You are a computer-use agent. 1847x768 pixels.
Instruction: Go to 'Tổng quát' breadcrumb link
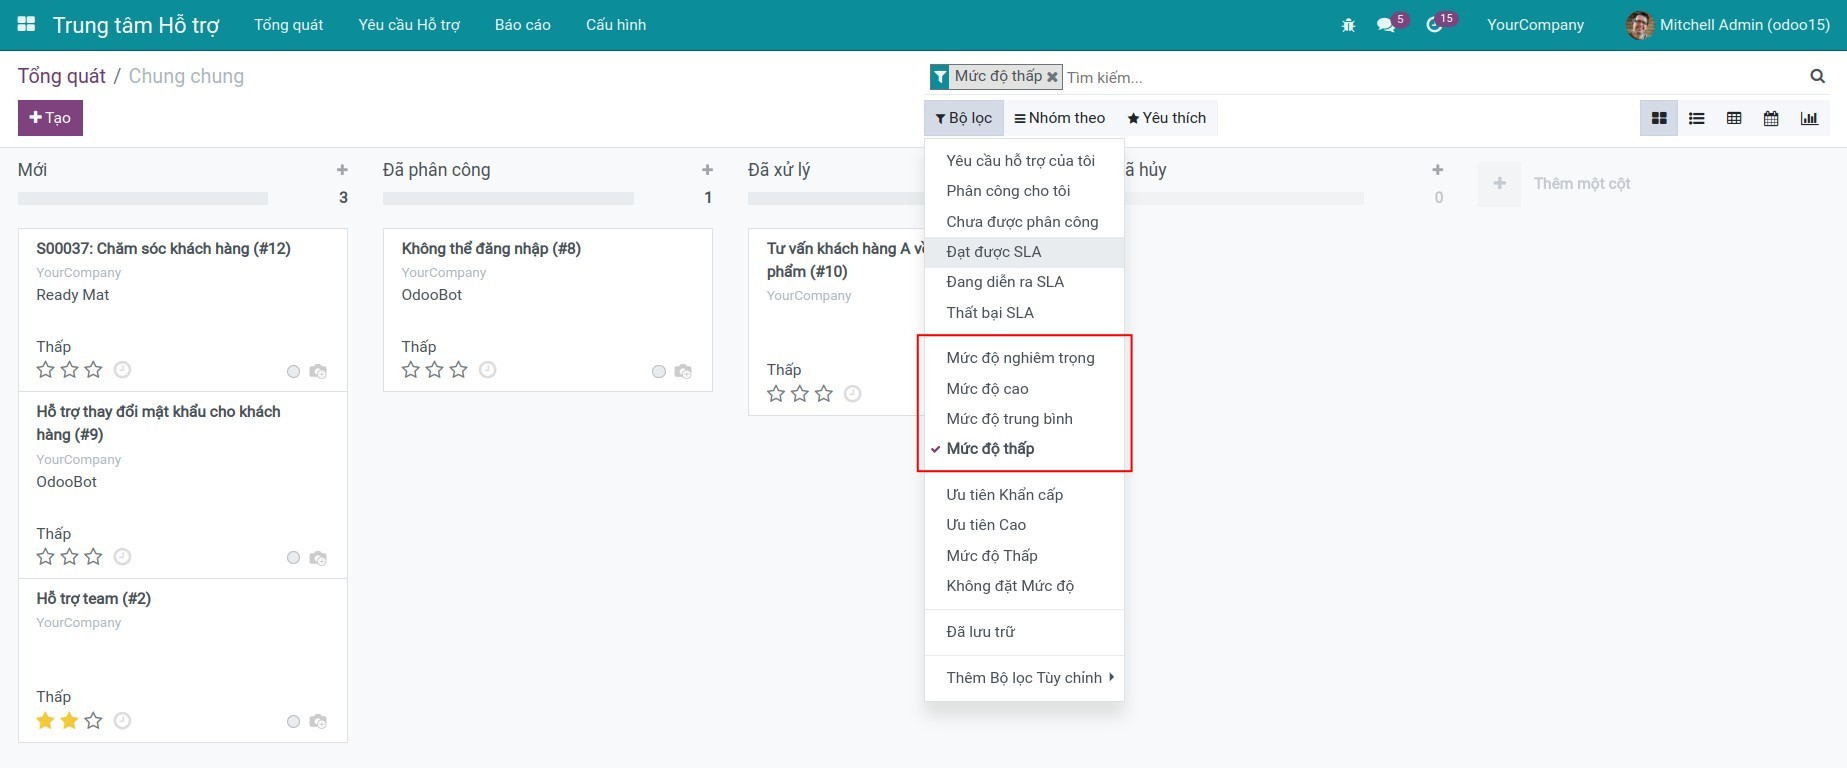61,76
